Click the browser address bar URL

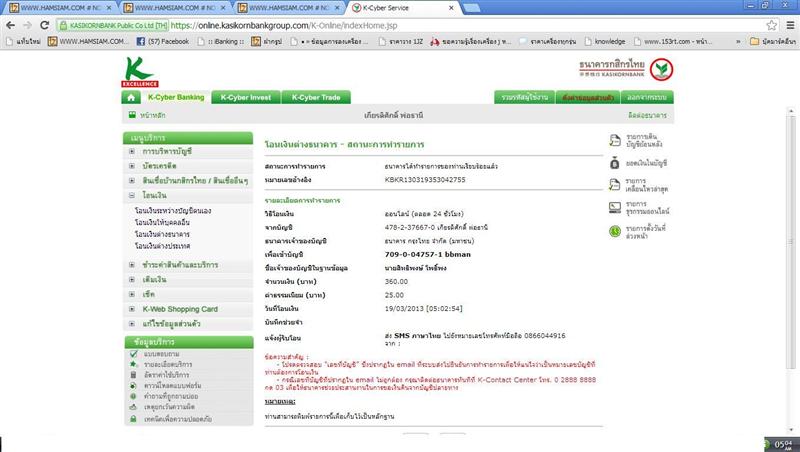tap(284, 25)
